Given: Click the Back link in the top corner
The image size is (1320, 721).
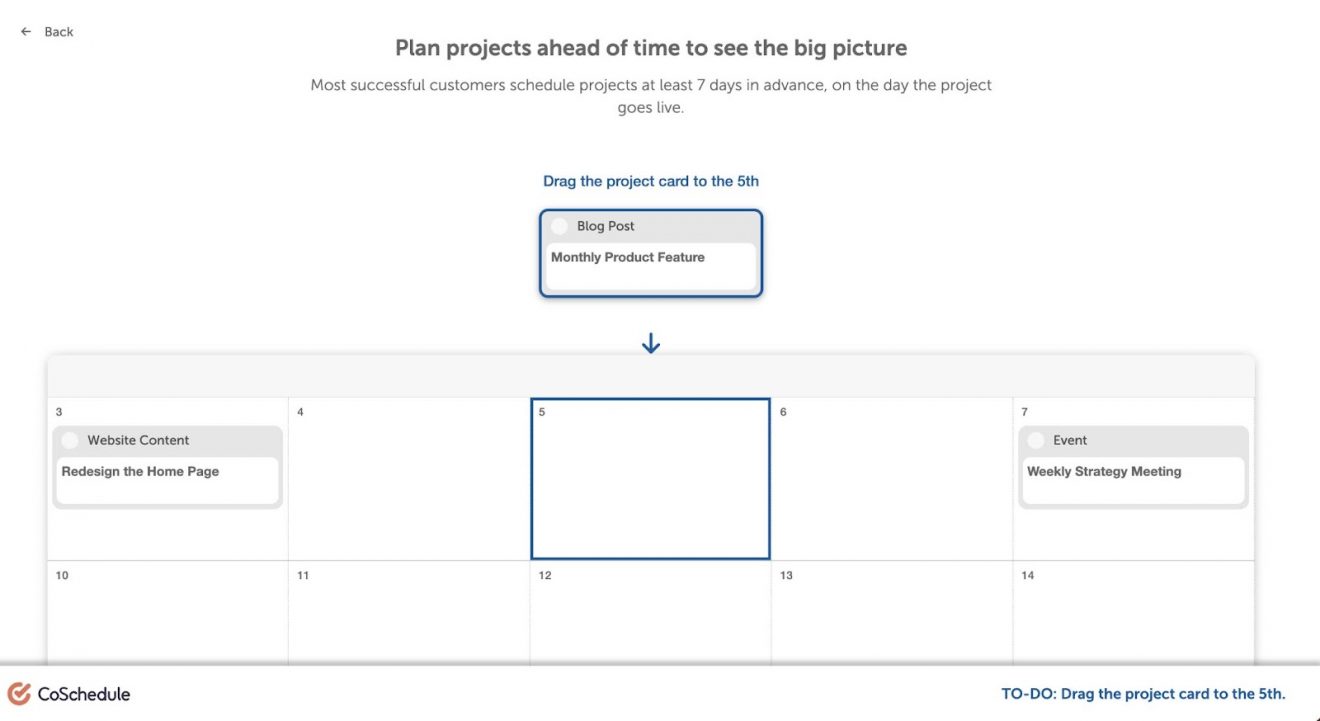Looking at the screenshot, I should pos(57,31).
